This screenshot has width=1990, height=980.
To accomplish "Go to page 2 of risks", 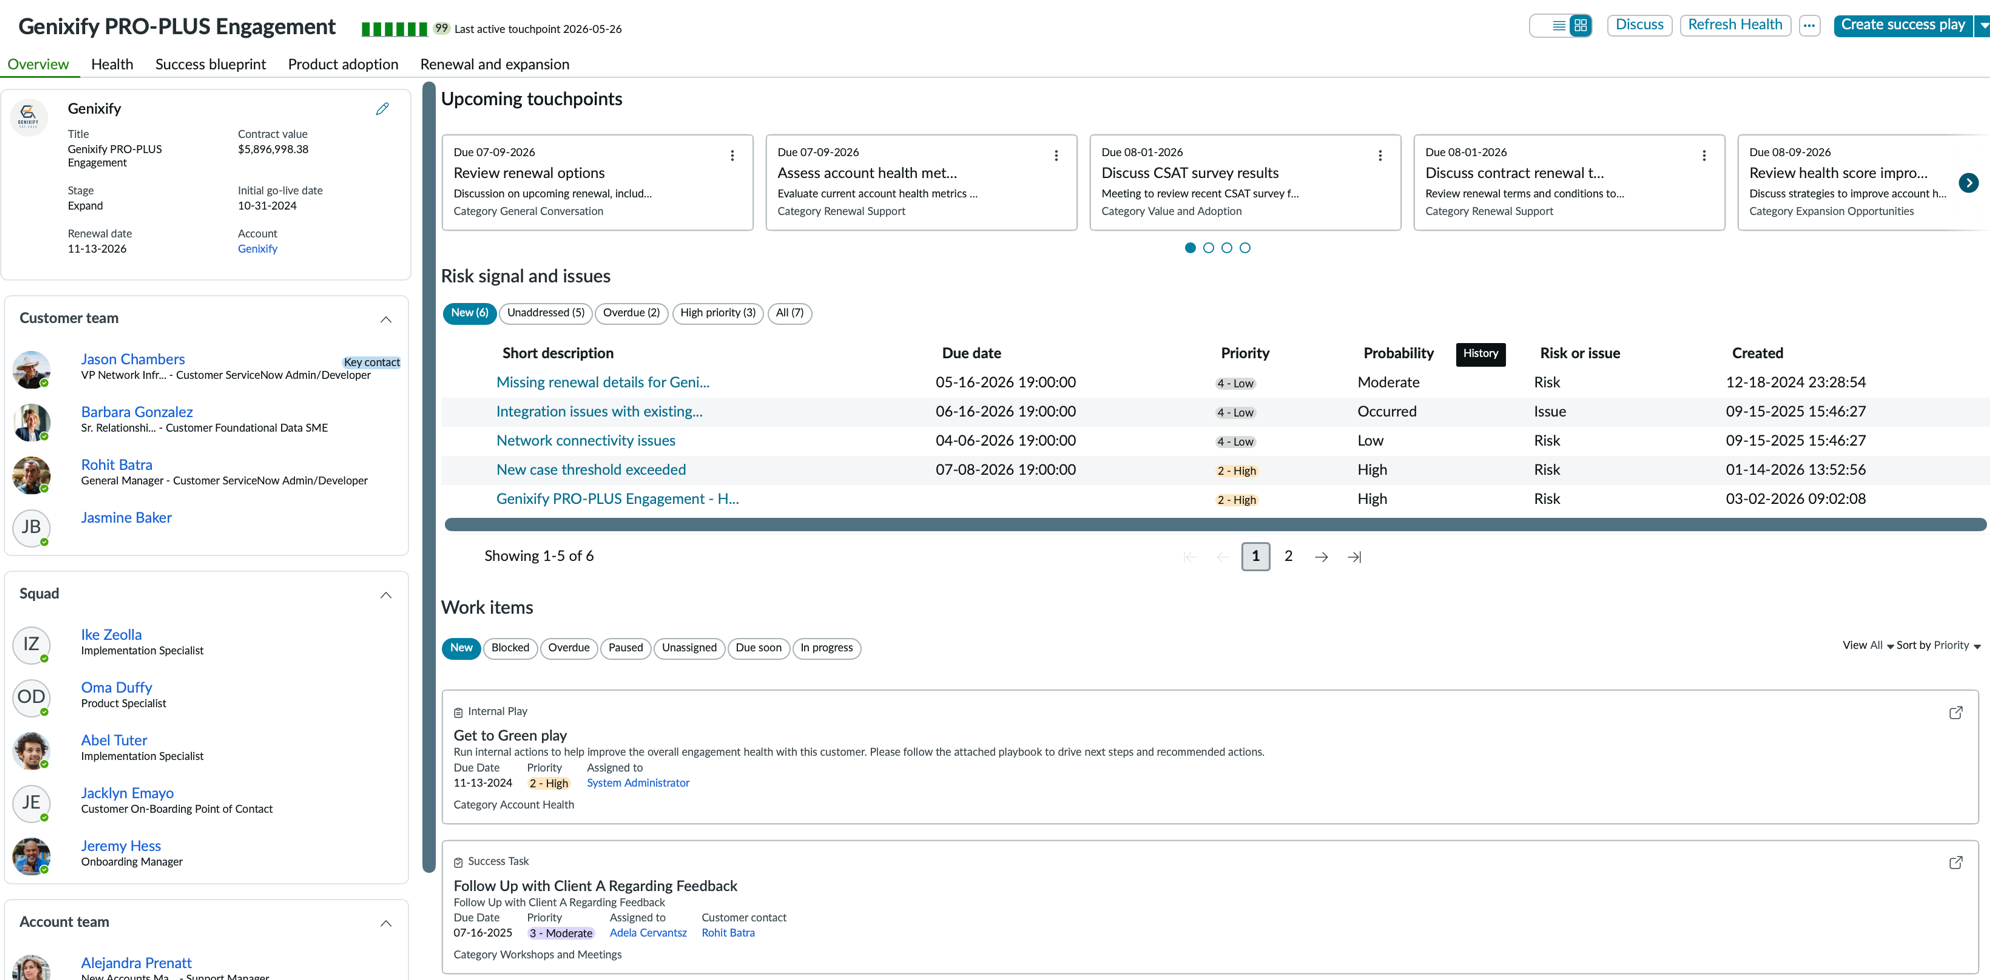I will (x=1288, y=557).
